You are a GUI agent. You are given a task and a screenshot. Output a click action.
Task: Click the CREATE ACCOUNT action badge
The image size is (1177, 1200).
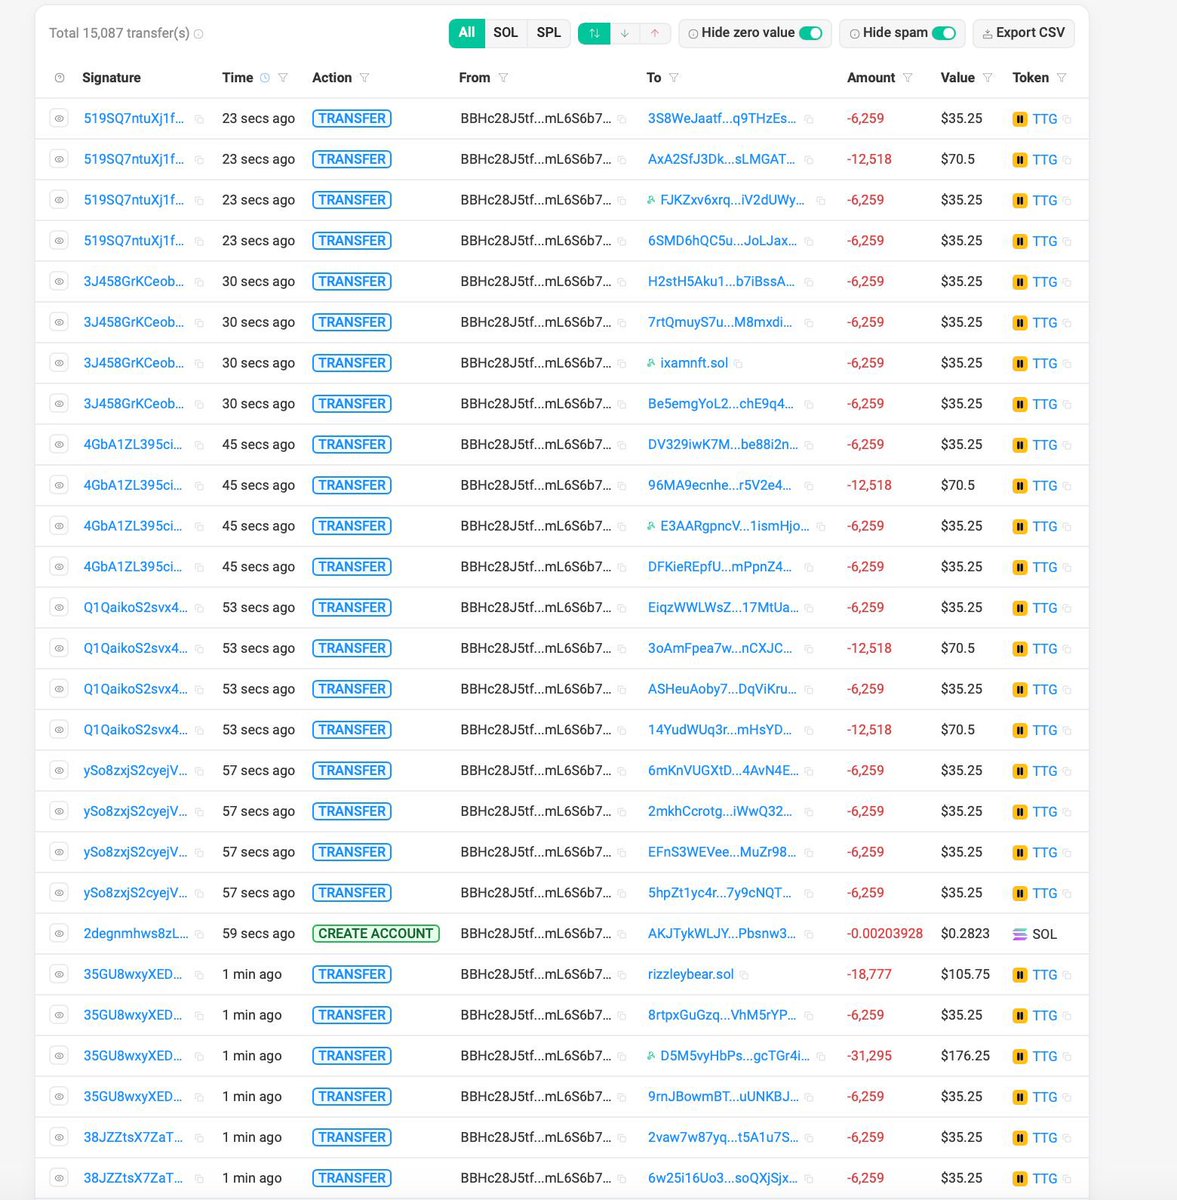click(376, 933)
